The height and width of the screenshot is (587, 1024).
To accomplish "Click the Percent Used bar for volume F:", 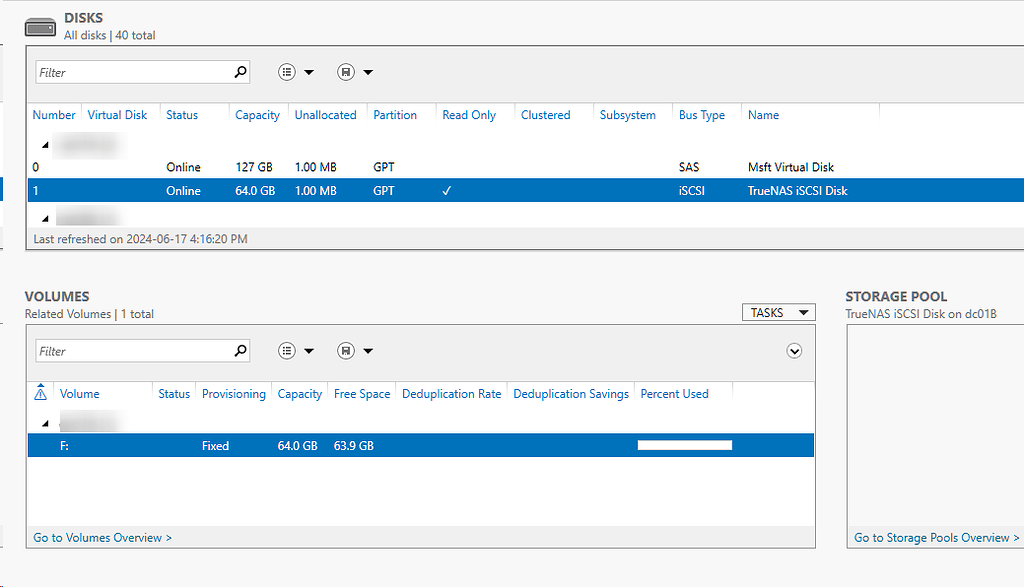I will pos(684,445).
